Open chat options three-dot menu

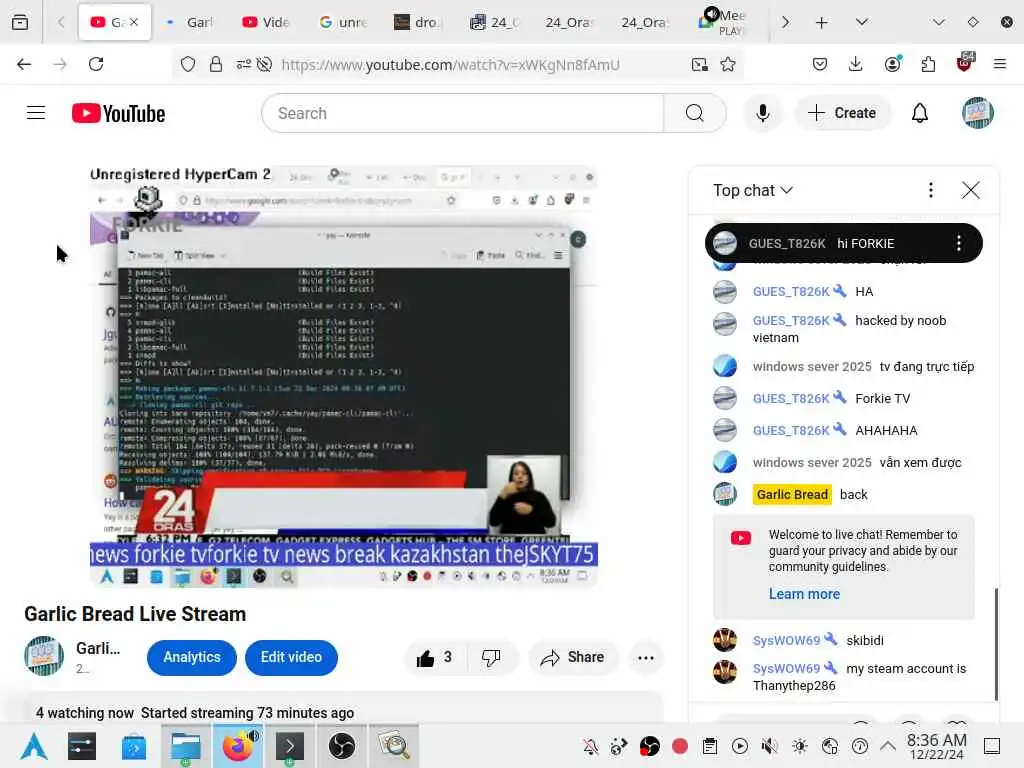(931, 190)
